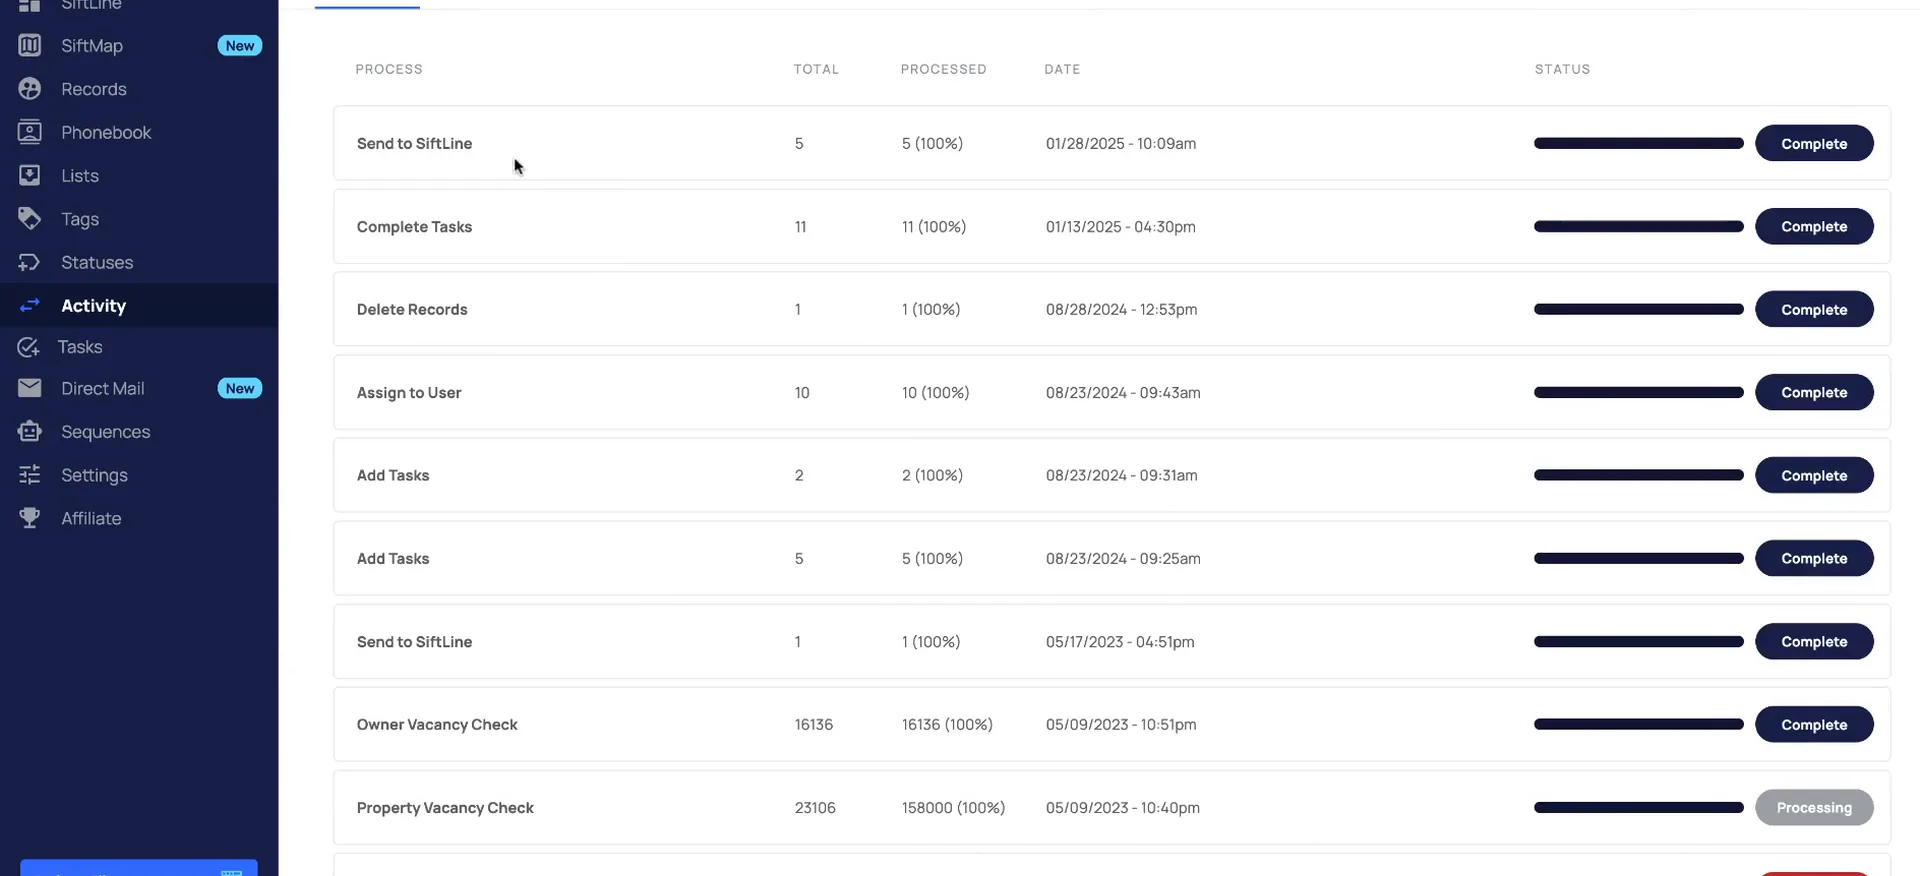Screen dimensions: 1920x876
Task: Click progress bar of Complete Tasks row
Action: tap(1639, 226)
